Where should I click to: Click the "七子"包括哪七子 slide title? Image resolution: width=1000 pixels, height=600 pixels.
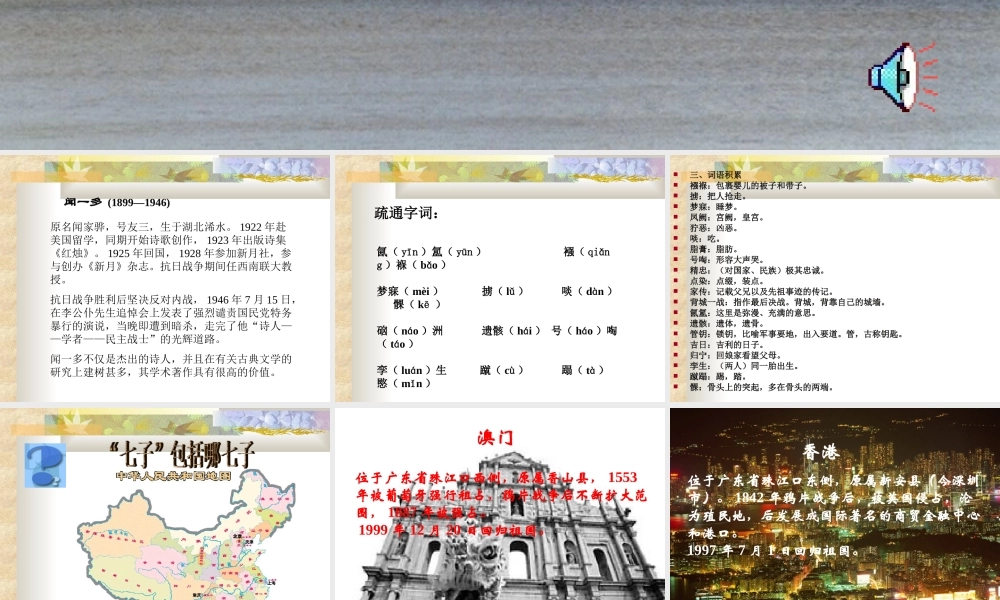[183, 451]
